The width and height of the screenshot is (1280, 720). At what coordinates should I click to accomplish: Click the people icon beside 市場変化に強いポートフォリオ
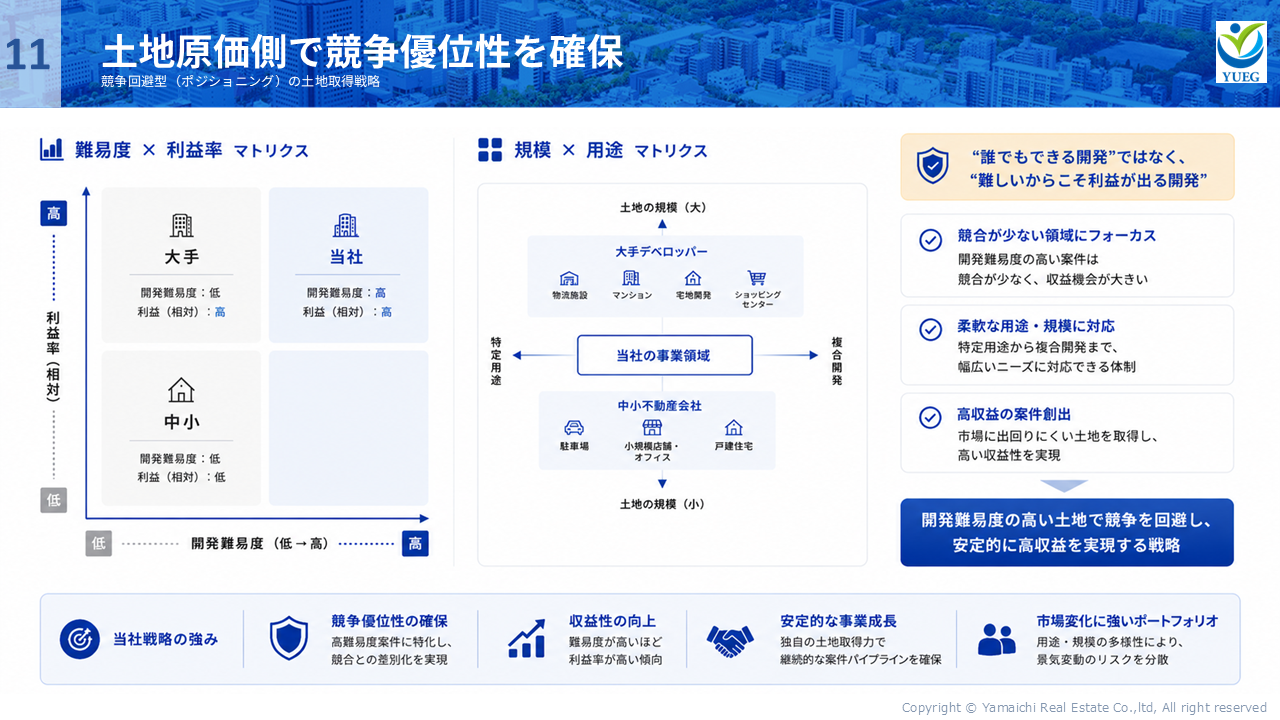(x=996, y=640)
